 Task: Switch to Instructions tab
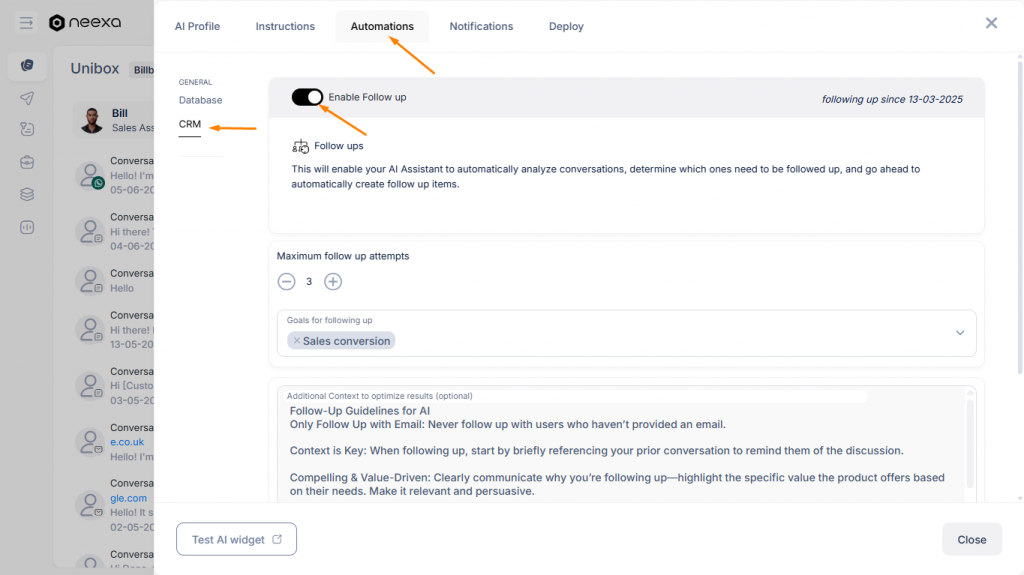tap(285, 26)
